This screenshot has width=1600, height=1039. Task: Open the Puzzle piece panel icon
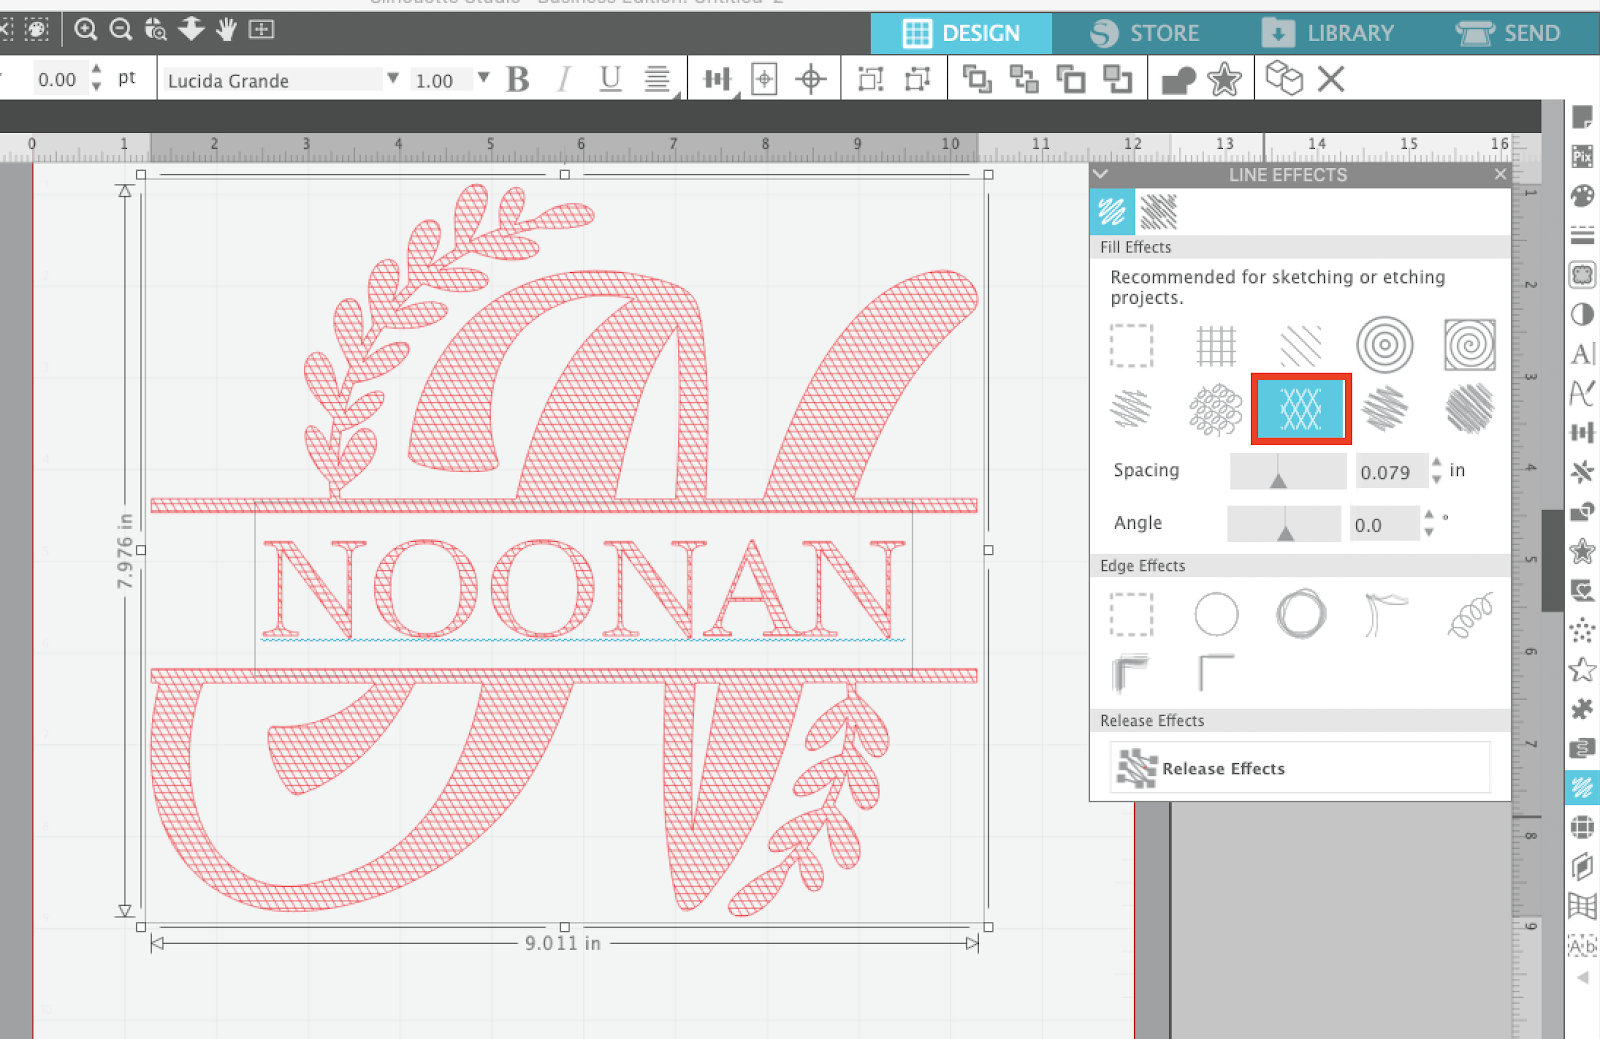[x=1582, y=709]
